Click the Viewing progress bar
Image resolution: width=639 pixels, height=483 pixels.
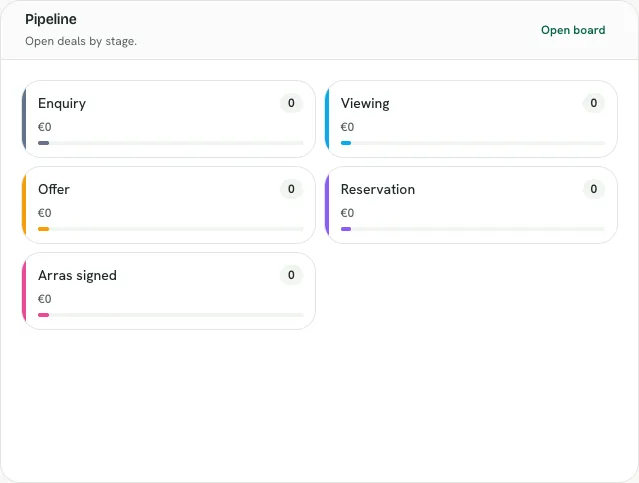(473, 143)
